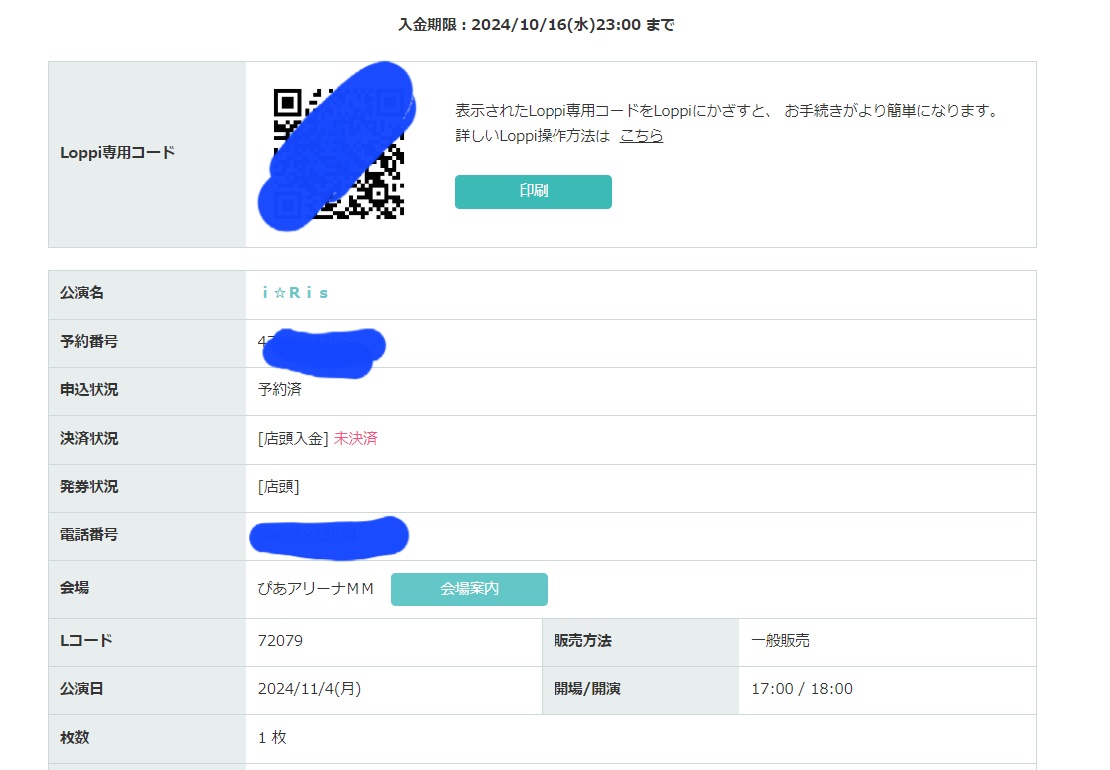Click the 決済状況 row label

pos(88,439)
